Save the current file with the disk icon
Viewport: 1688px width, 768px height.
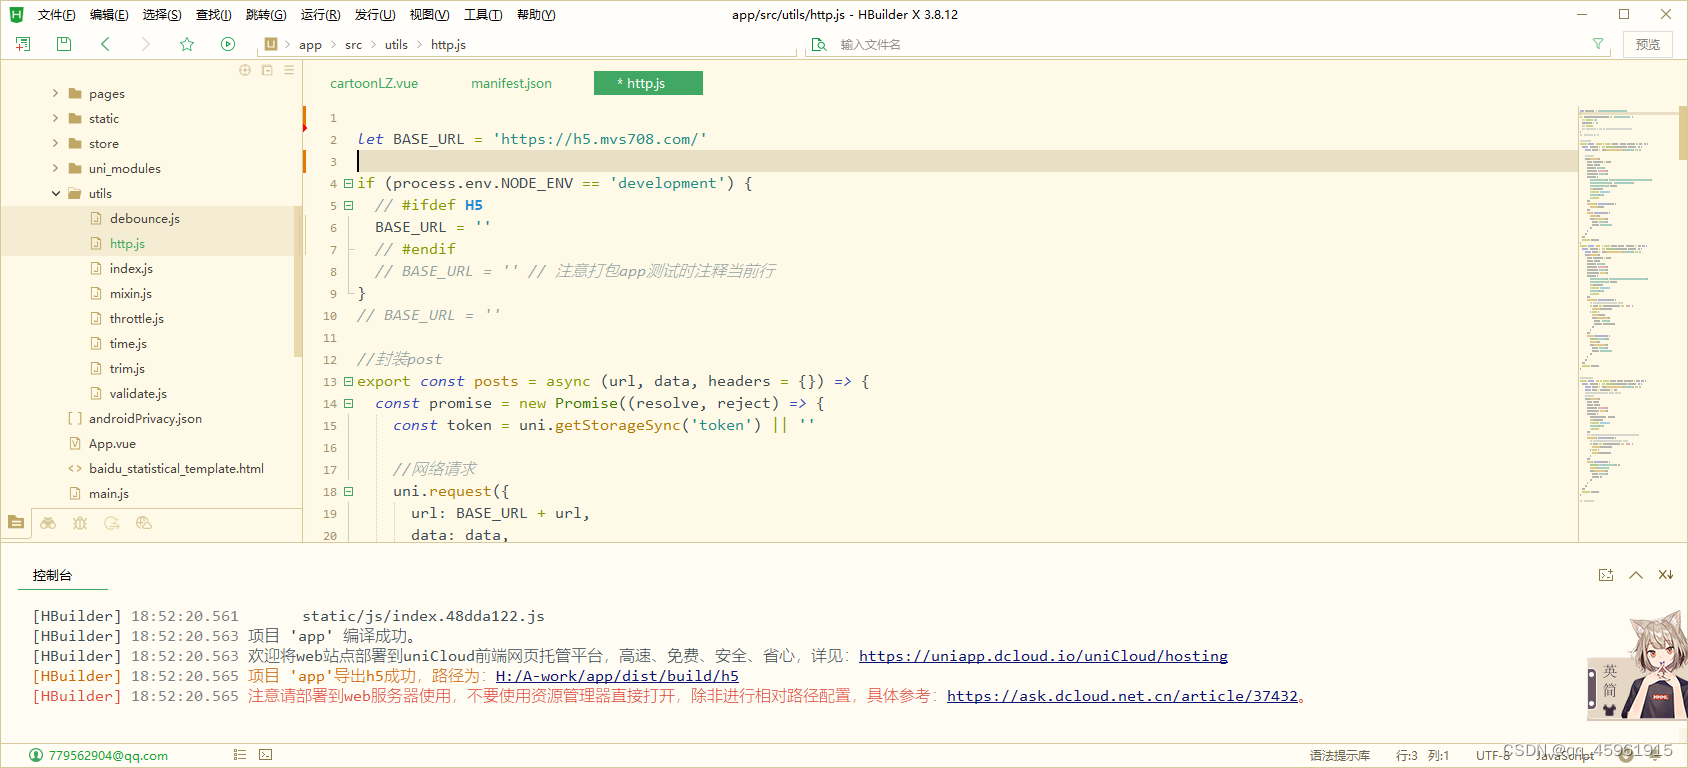(x=64, y=44)
